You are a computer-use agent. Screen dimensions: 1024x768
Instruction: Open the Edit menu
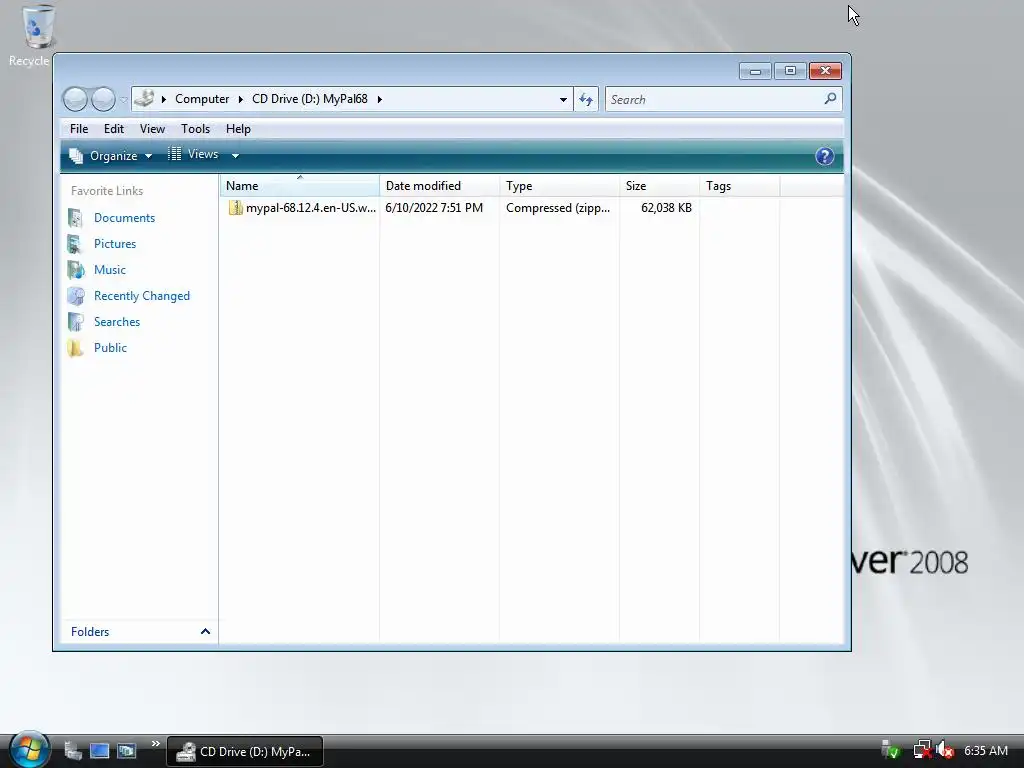pyautogui.click(x=114, y=129)
